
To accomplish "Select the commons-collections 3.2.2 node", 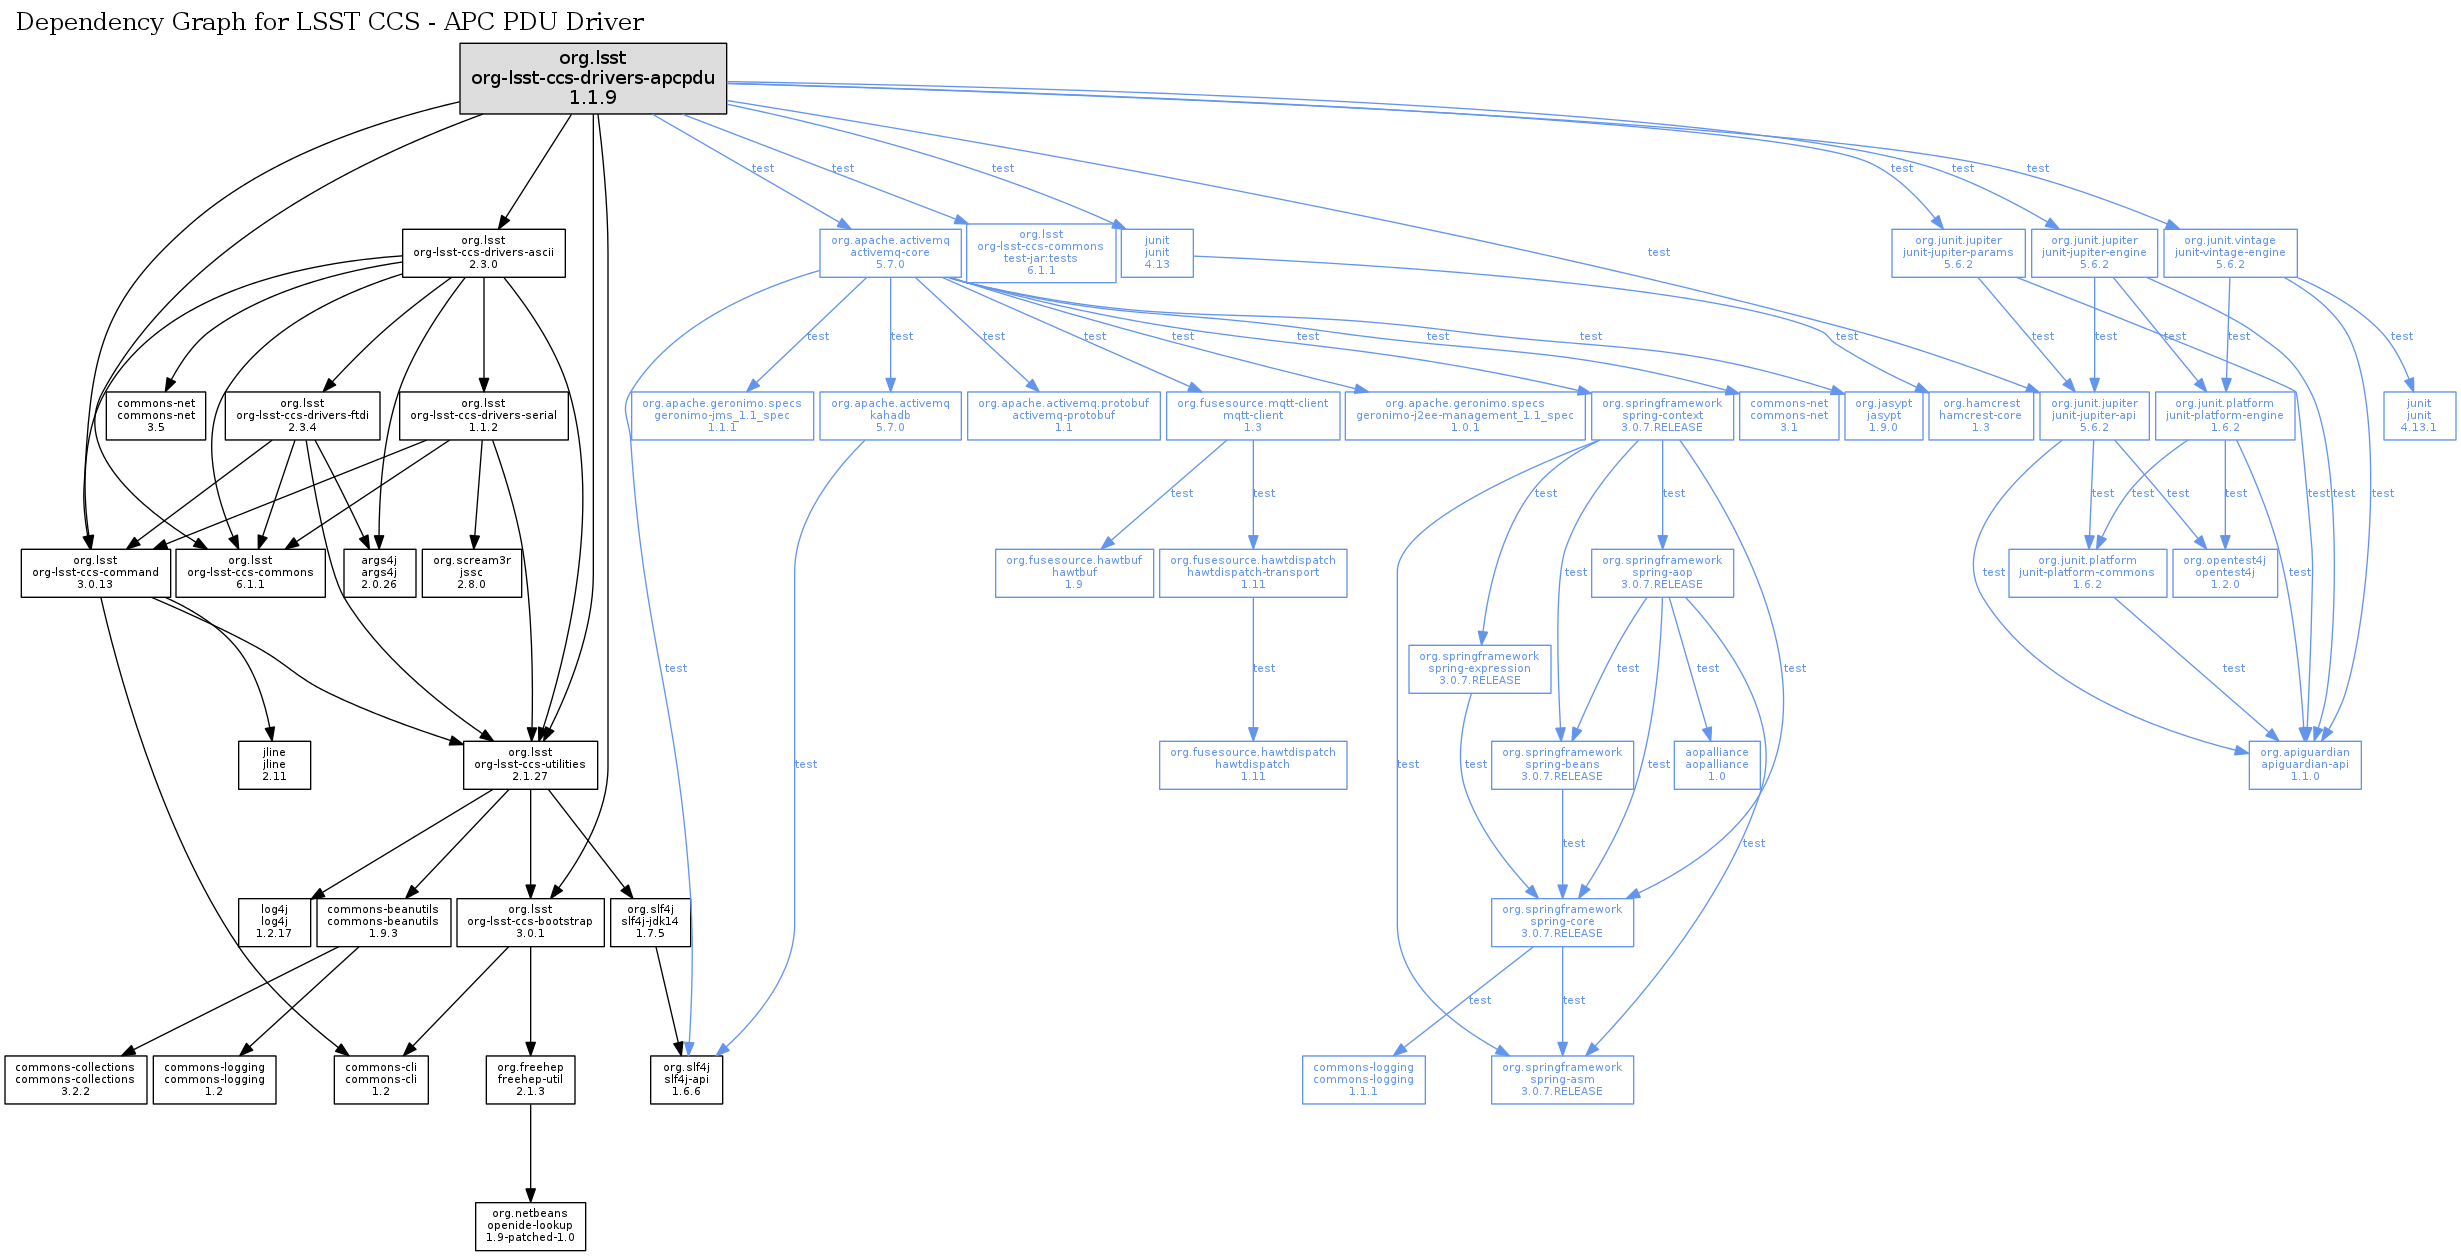I will click(x=75, y=1080).
